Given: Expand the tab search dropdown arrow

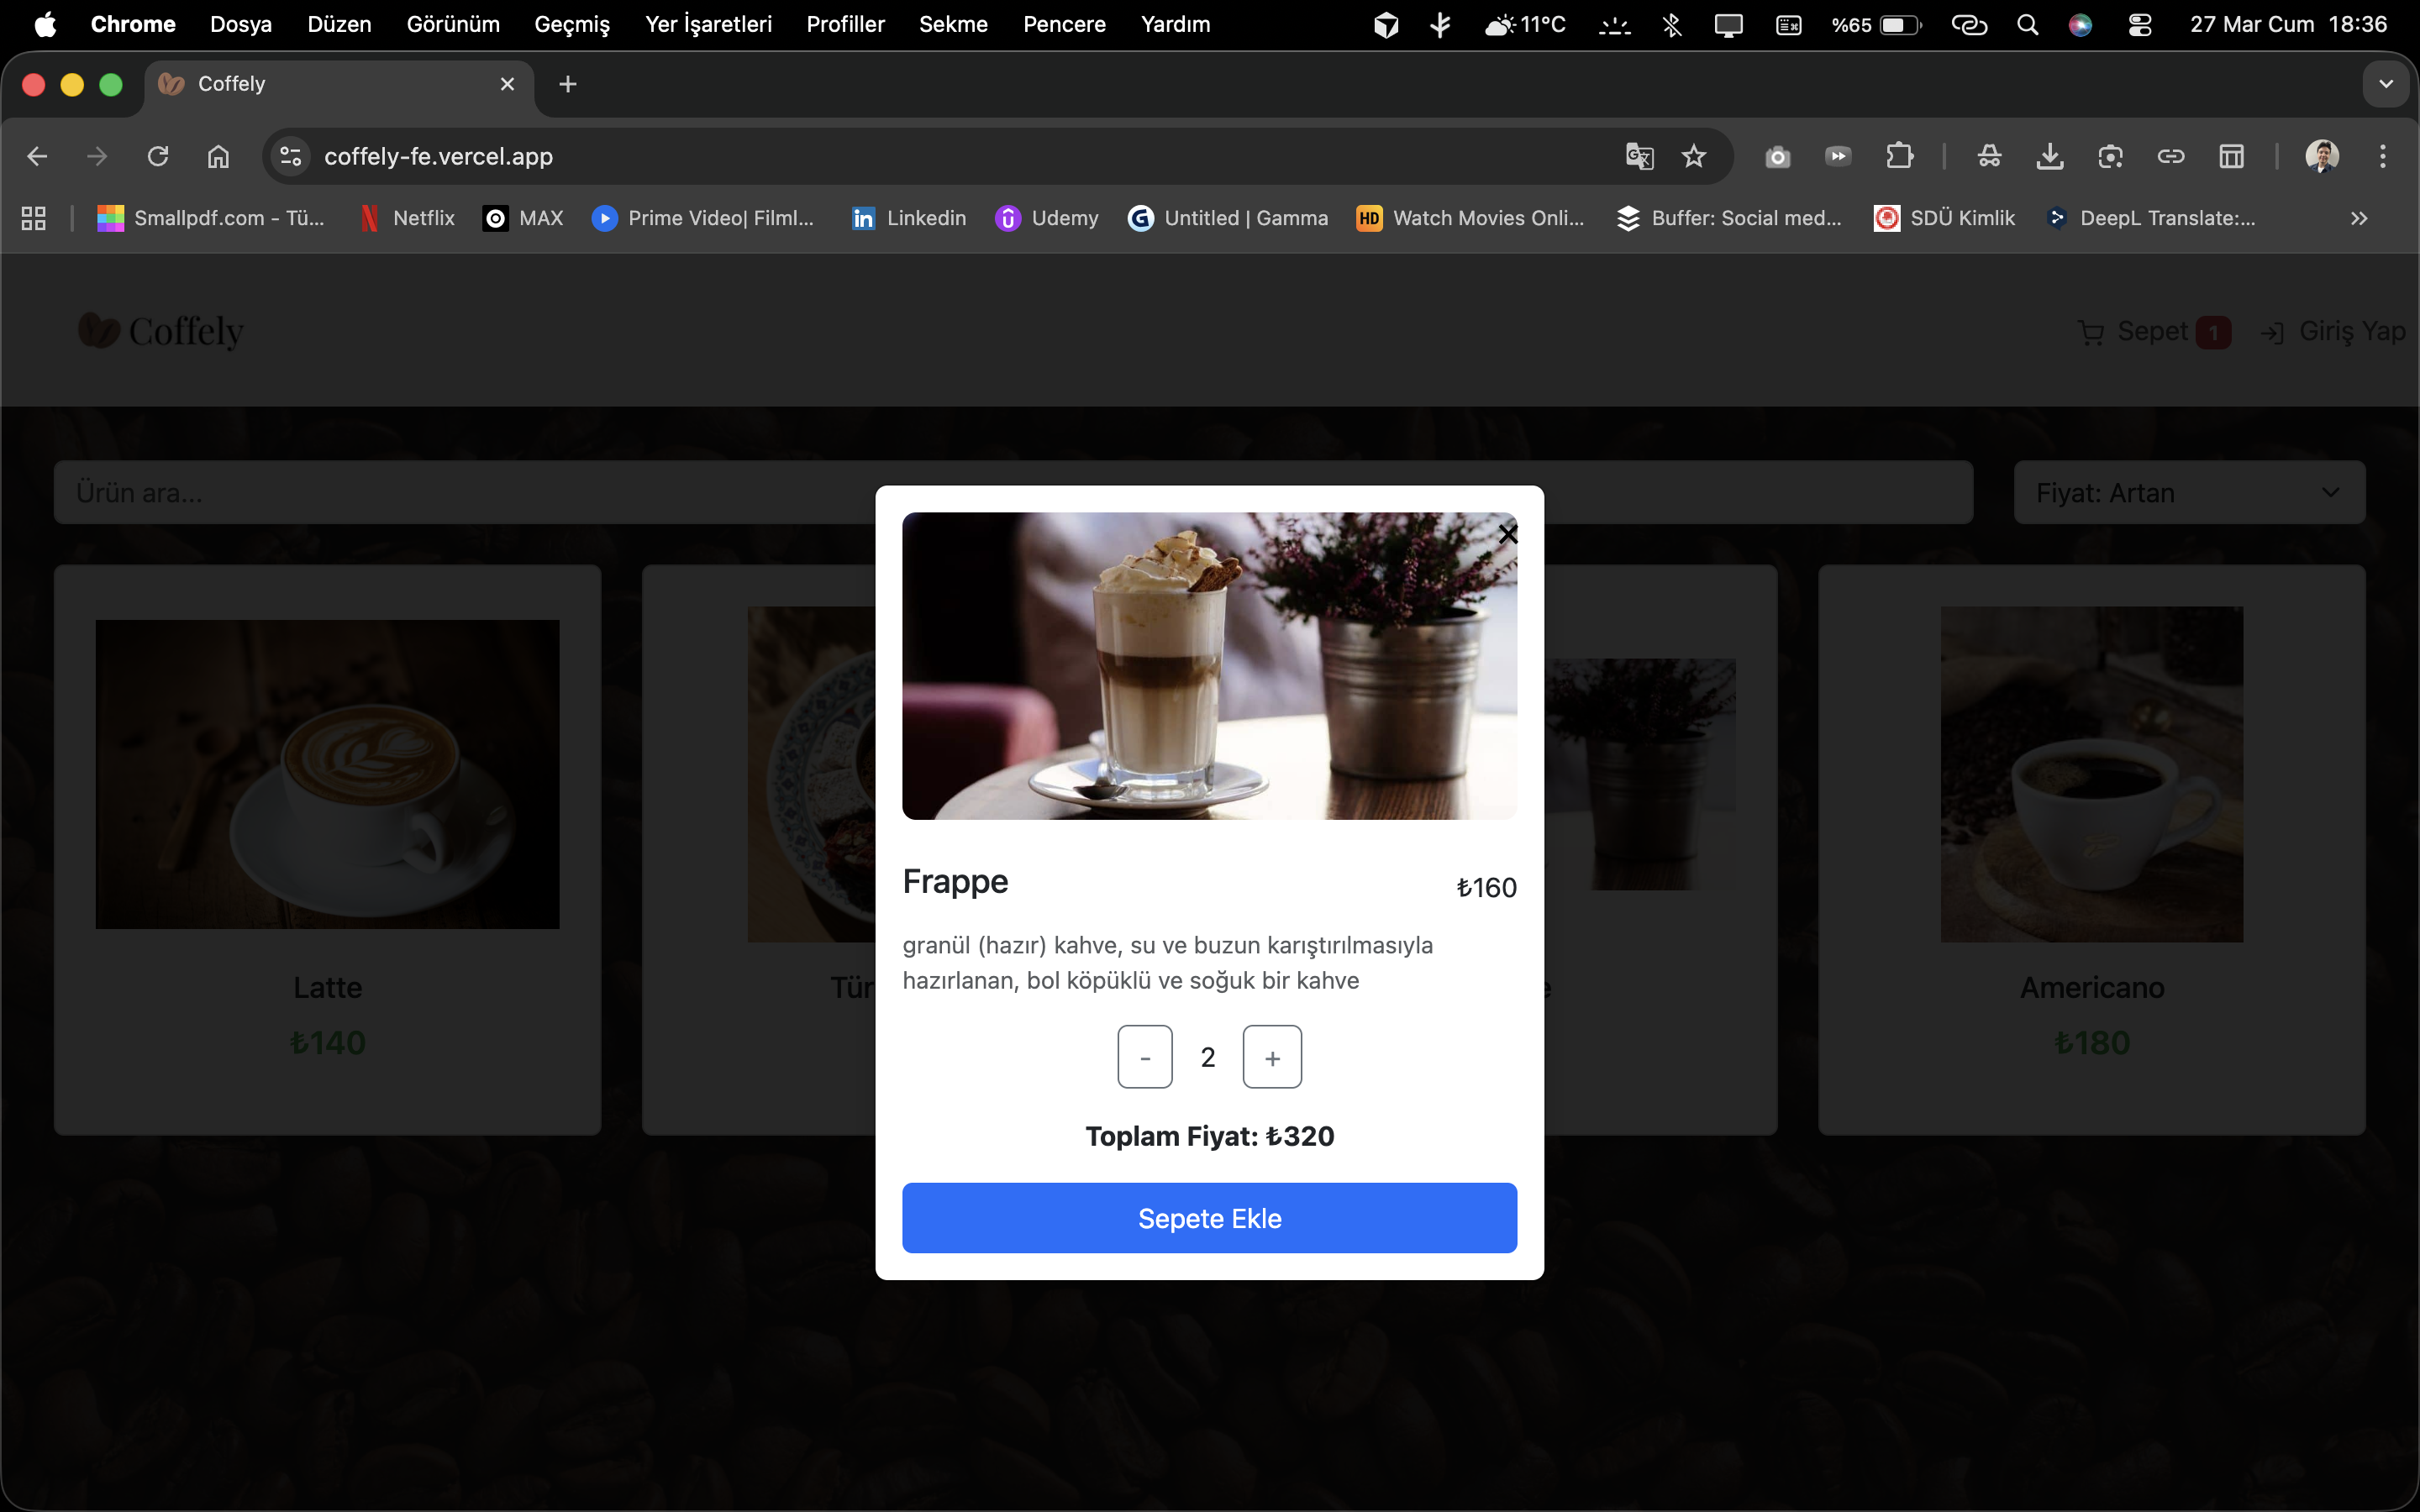Looking at the screenshot, I should (x=2386, y=85).
